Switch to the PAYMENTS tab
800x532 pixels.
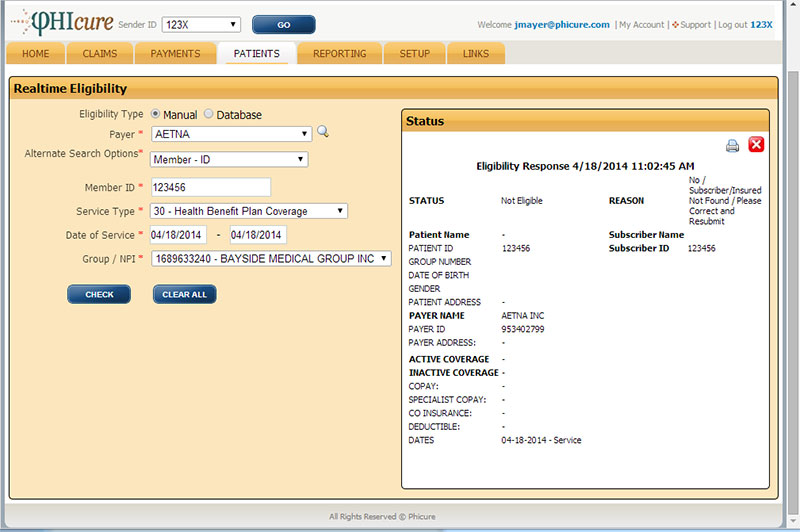tap(175, 54)
